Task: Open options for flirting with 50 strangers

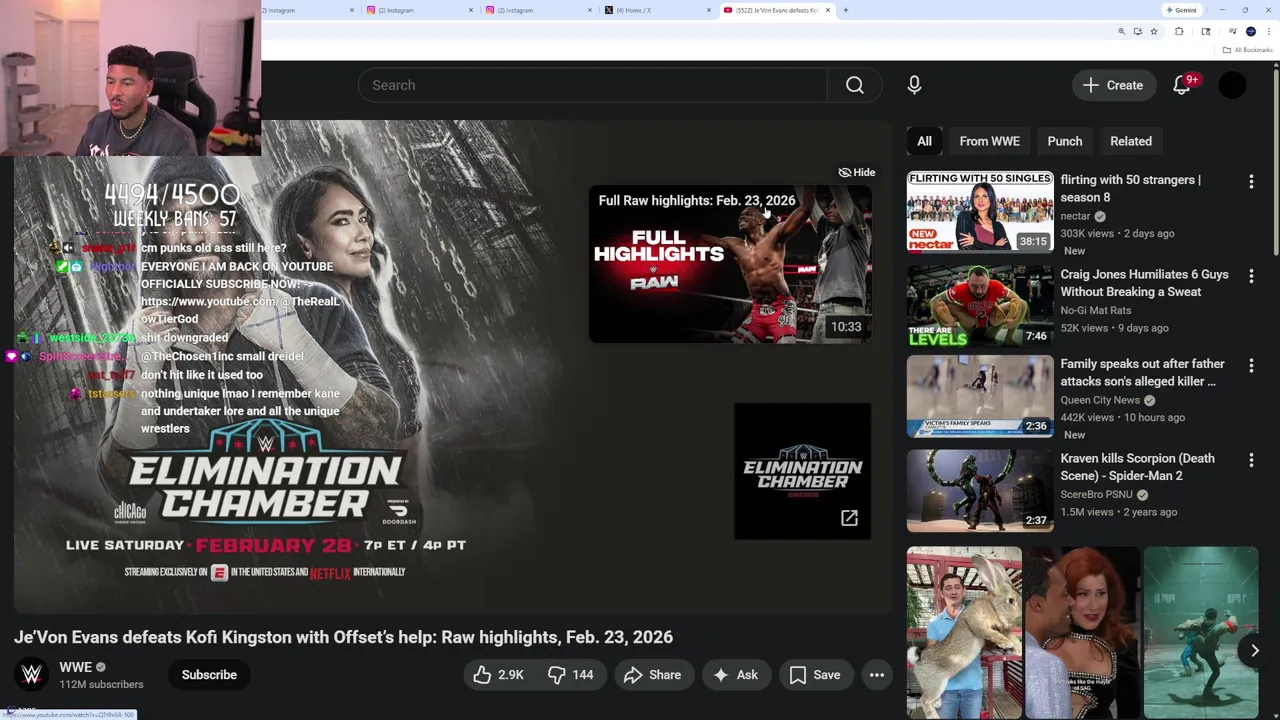Action: tap(1251, 181)
